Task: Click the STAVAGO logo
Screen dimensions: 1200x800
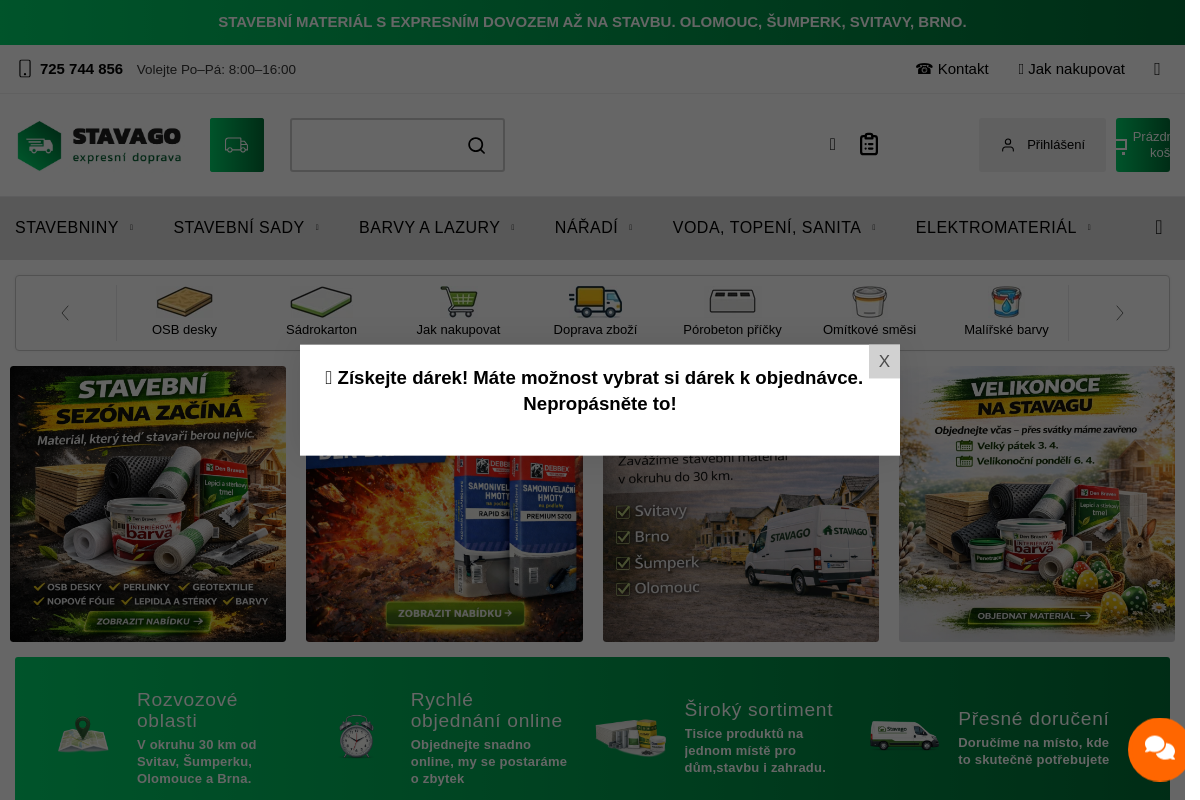Action: point(100,146)
